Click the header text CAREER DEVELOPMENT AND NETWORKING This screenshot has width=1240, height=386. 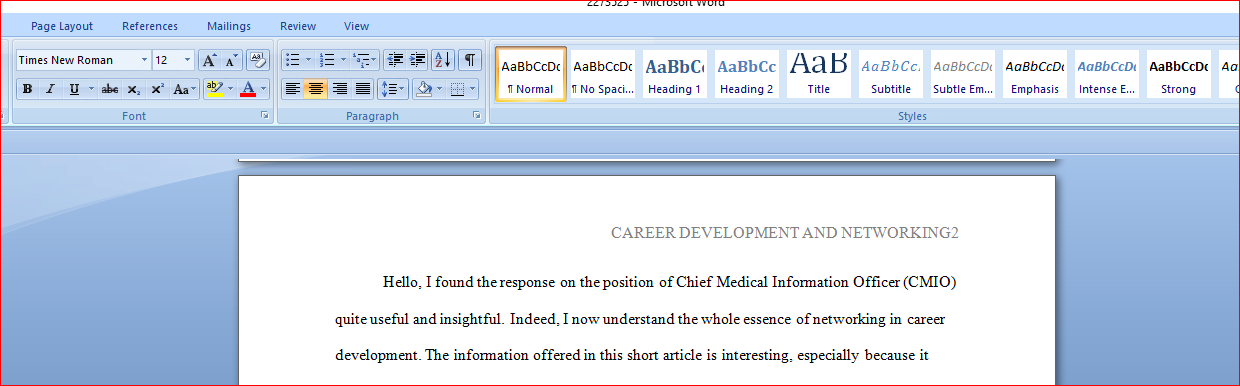(x=780, y=233)
